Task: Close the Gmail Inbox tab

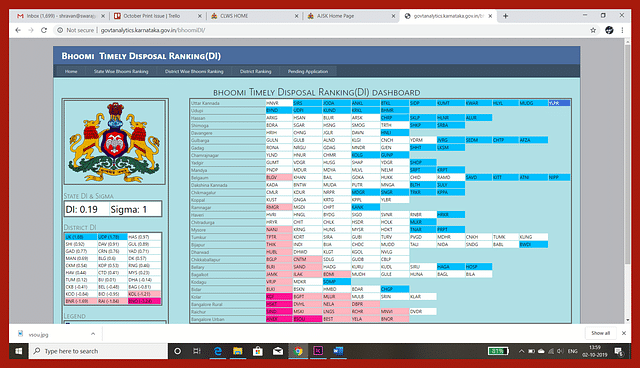Action: point(103,16)
